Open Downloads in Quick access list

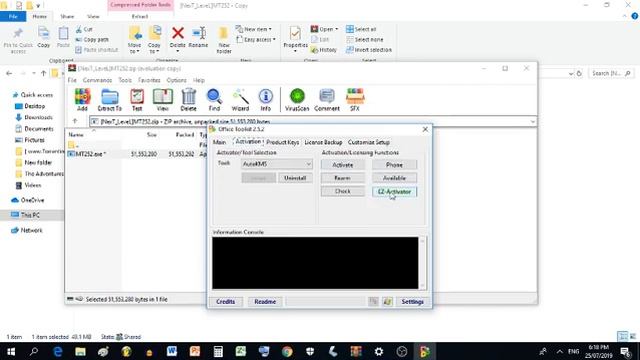pos(38,117)
